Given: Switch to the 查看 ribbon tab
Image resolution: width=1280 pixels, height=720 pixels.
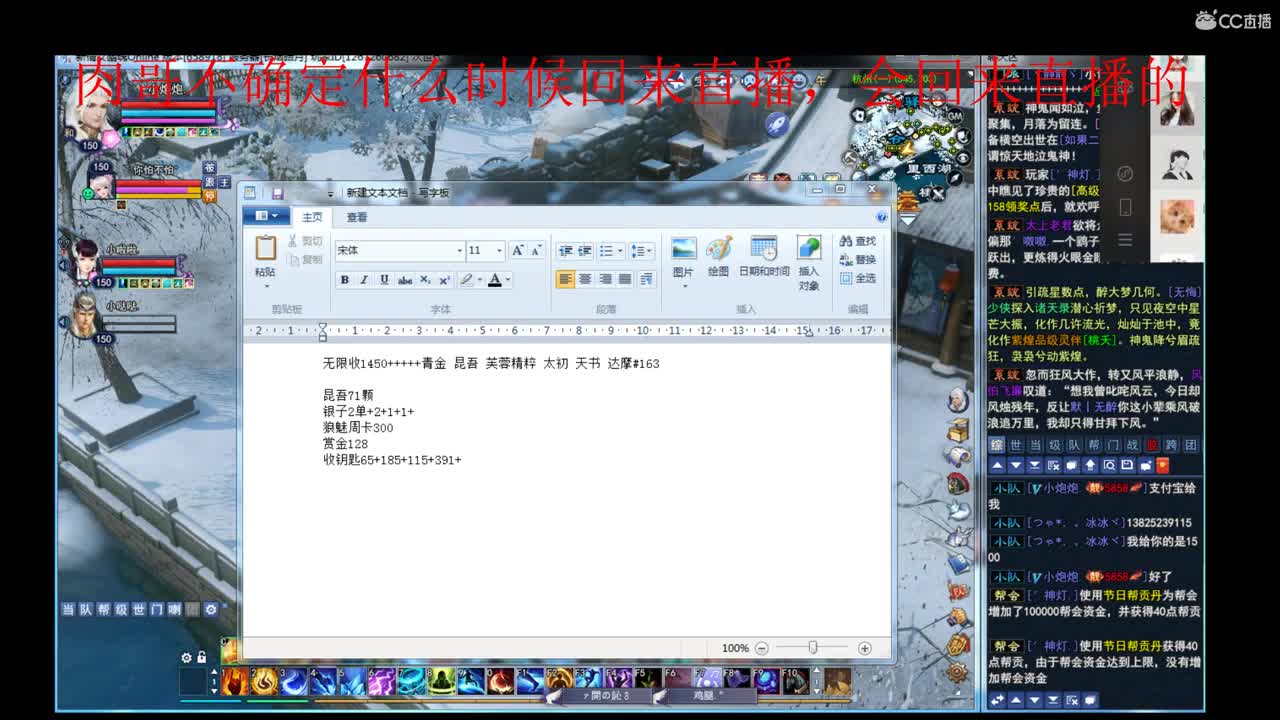Looking at the screenshot, I should tap(357, 217).
